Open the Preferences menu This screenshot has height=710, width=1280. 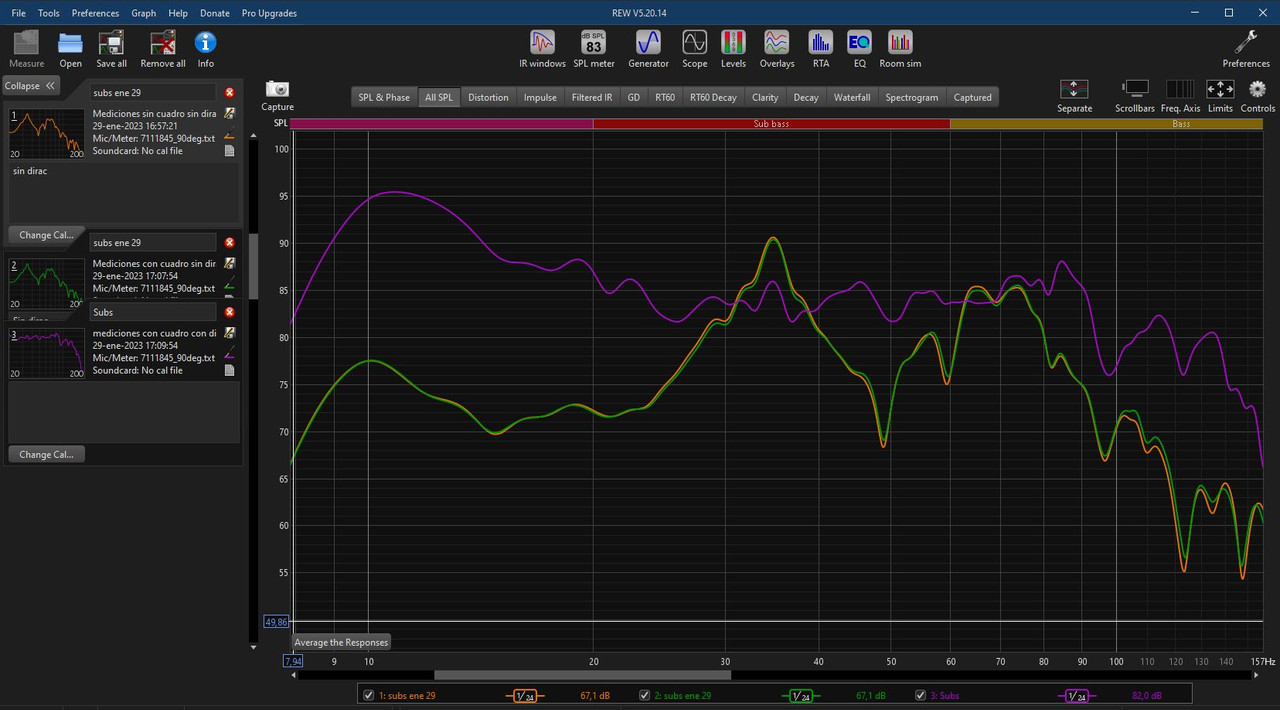[95, 13]
